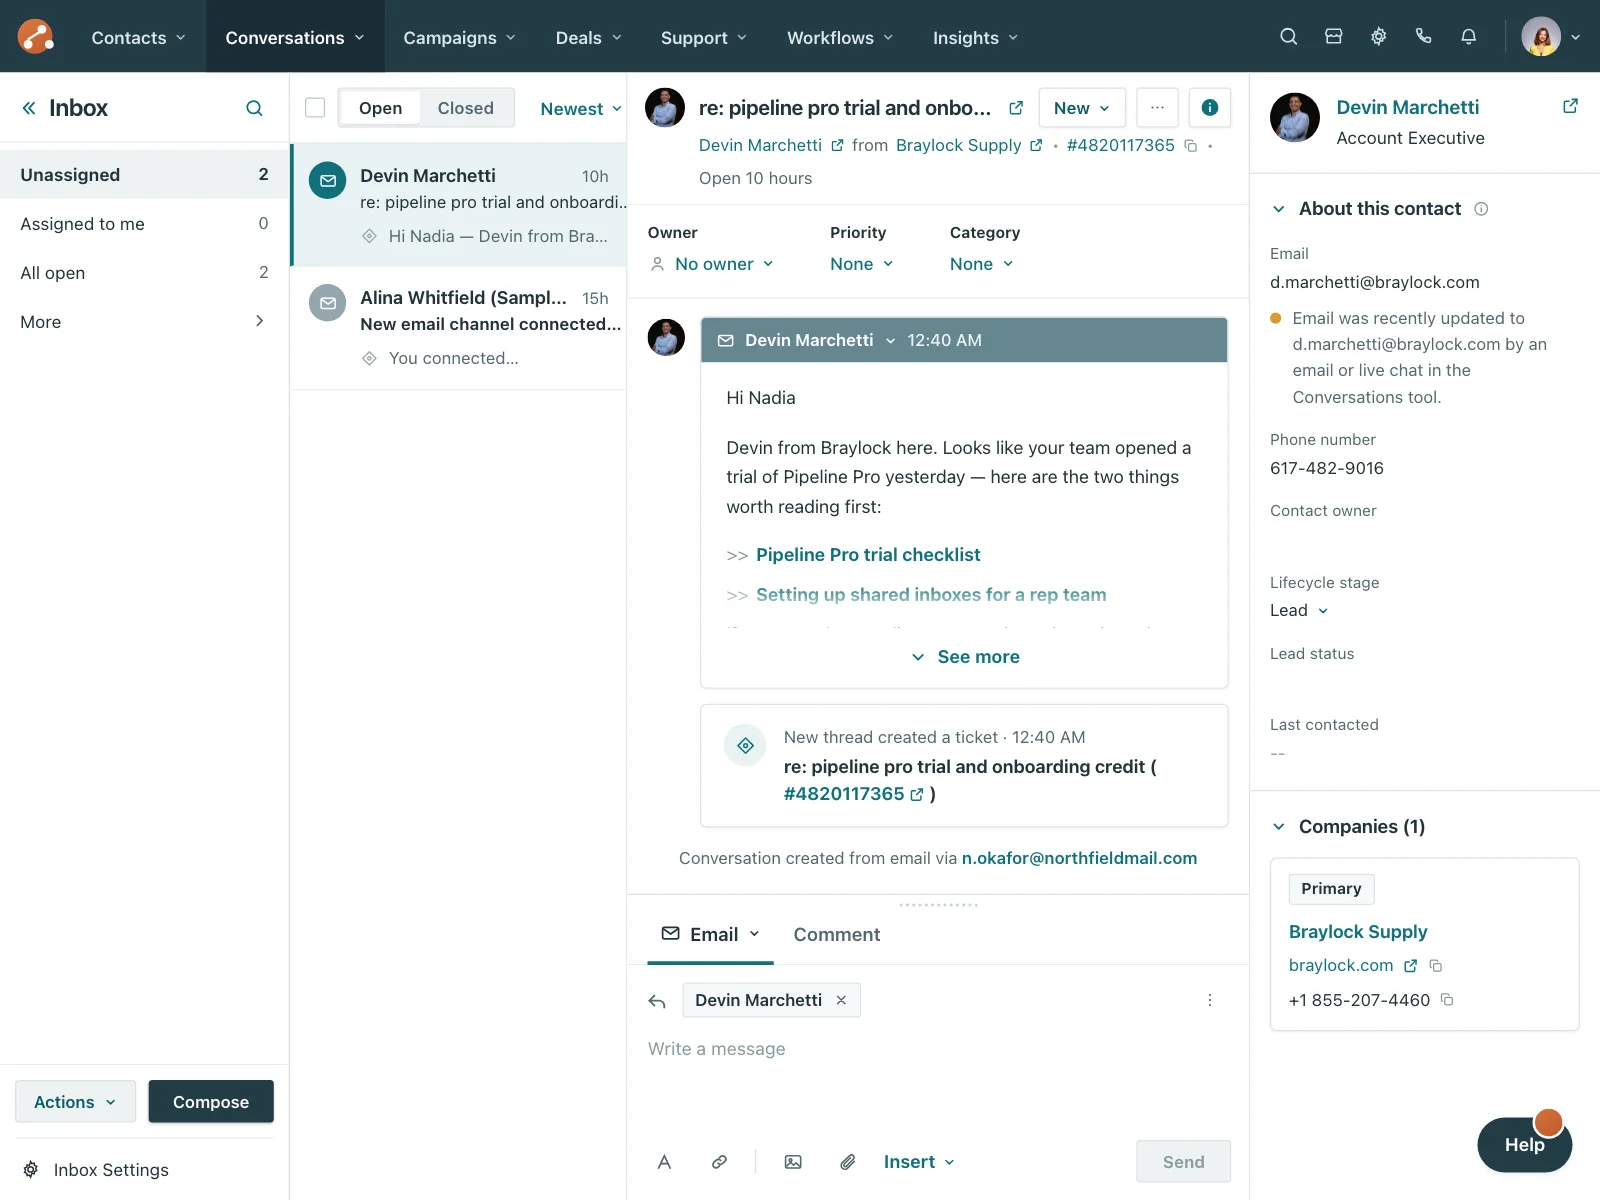Click the app logo home icon

(x=36, y=37)
